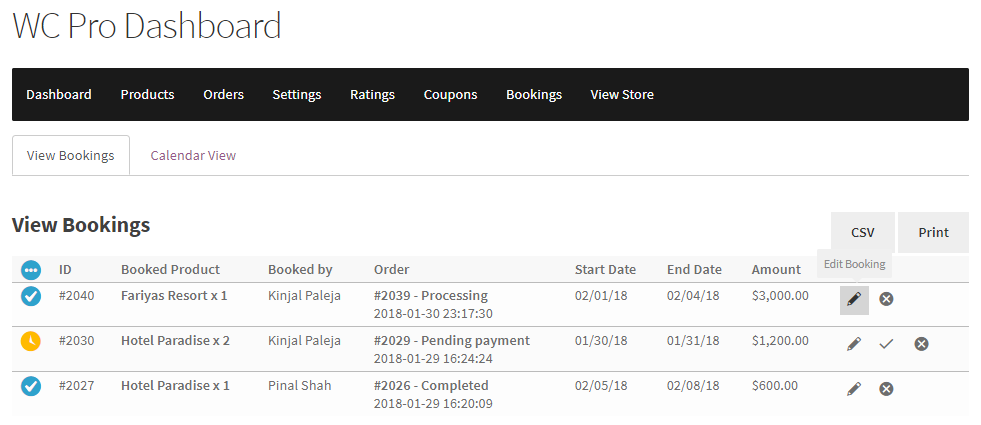The width and height of the screenshot is (981, 425).
Task: Open the Fariyas Resort x 1 product link
Action: coord(174,295)
